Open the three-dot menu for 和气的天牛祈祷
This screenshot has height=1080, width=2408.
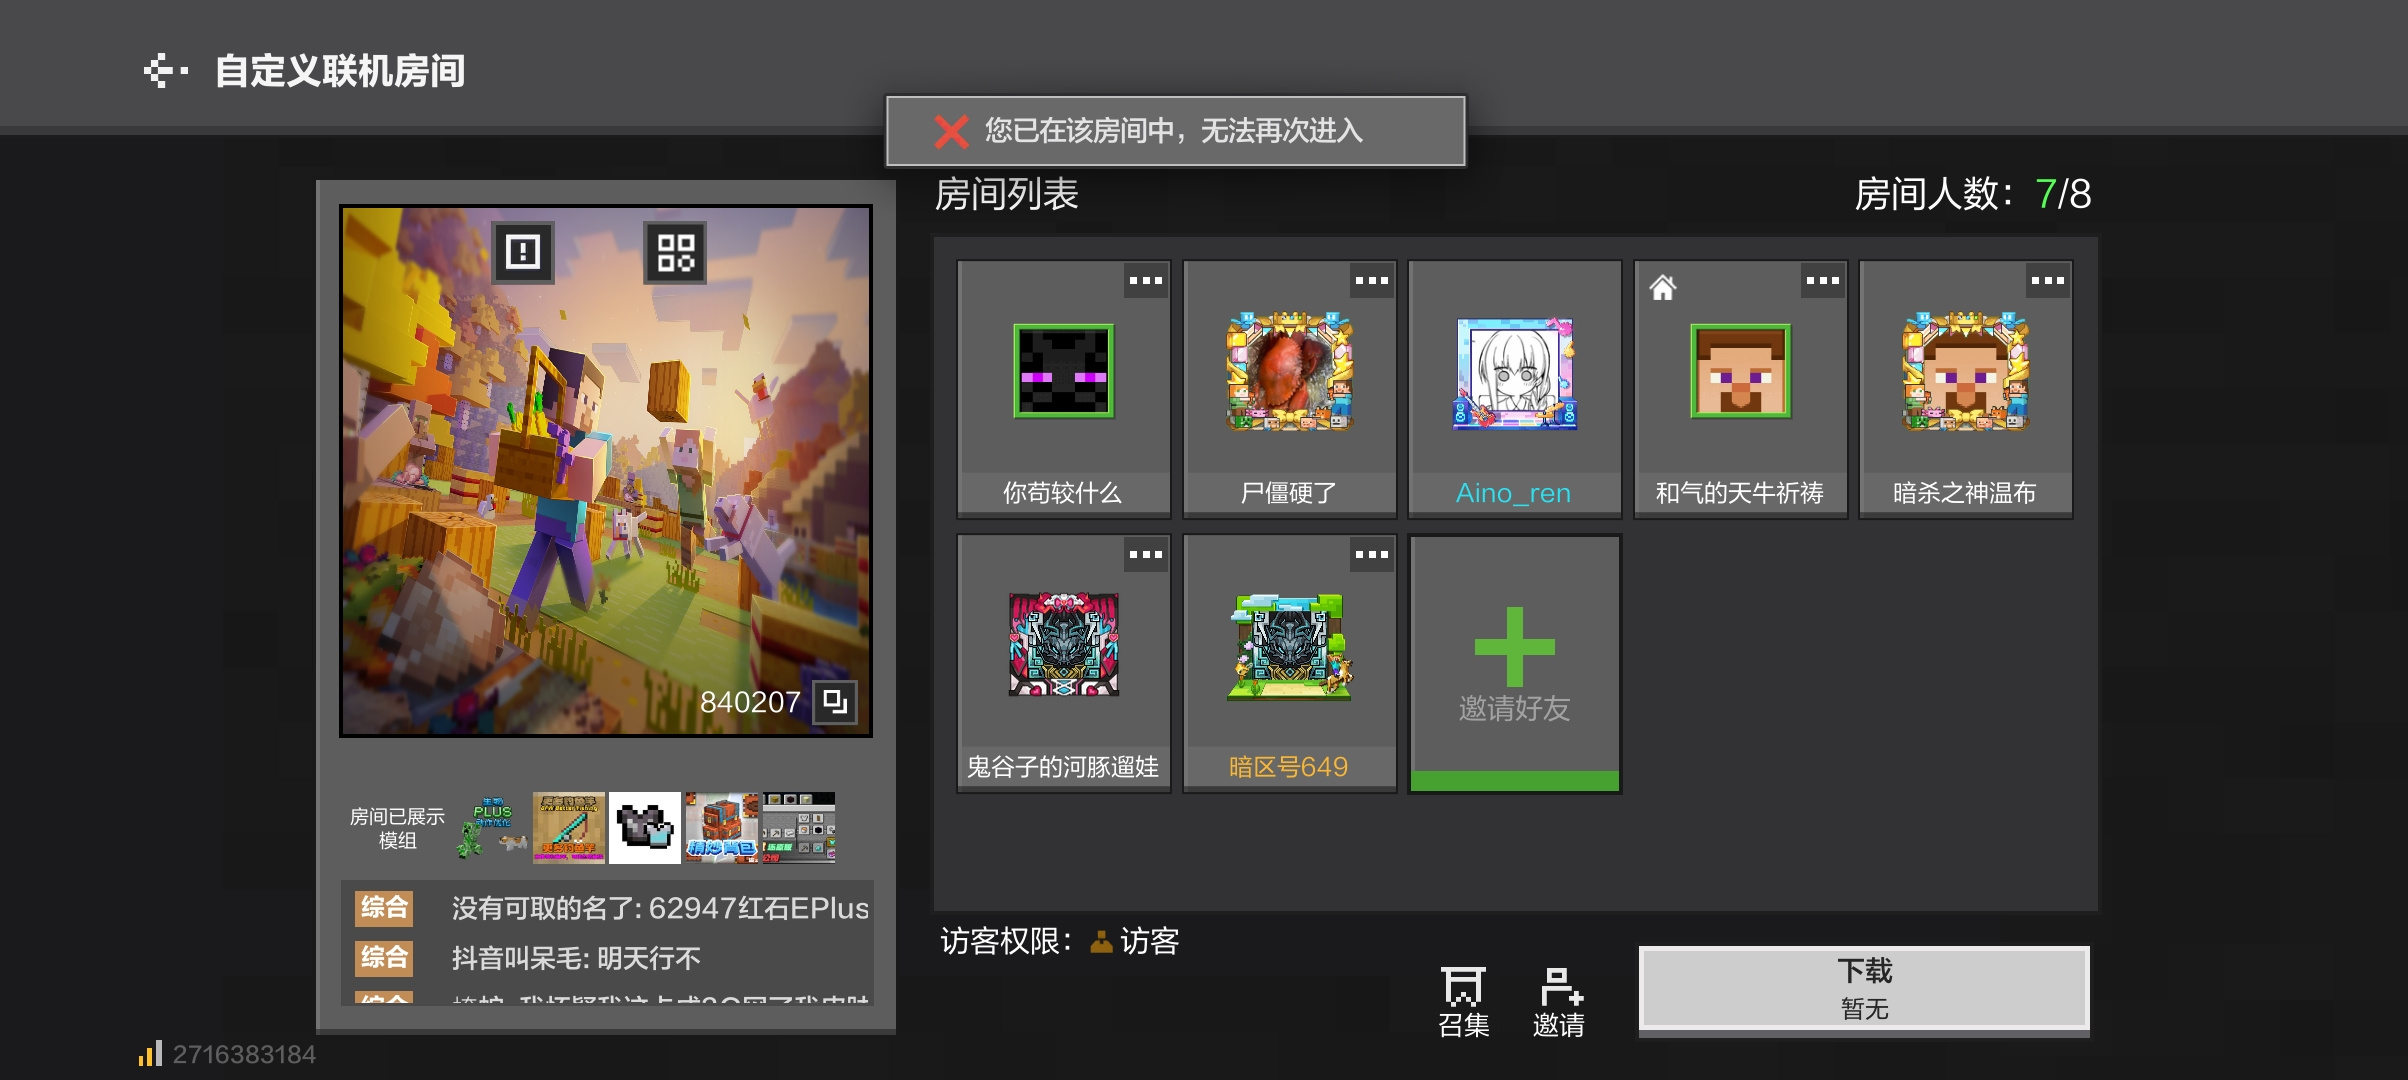1823,281
